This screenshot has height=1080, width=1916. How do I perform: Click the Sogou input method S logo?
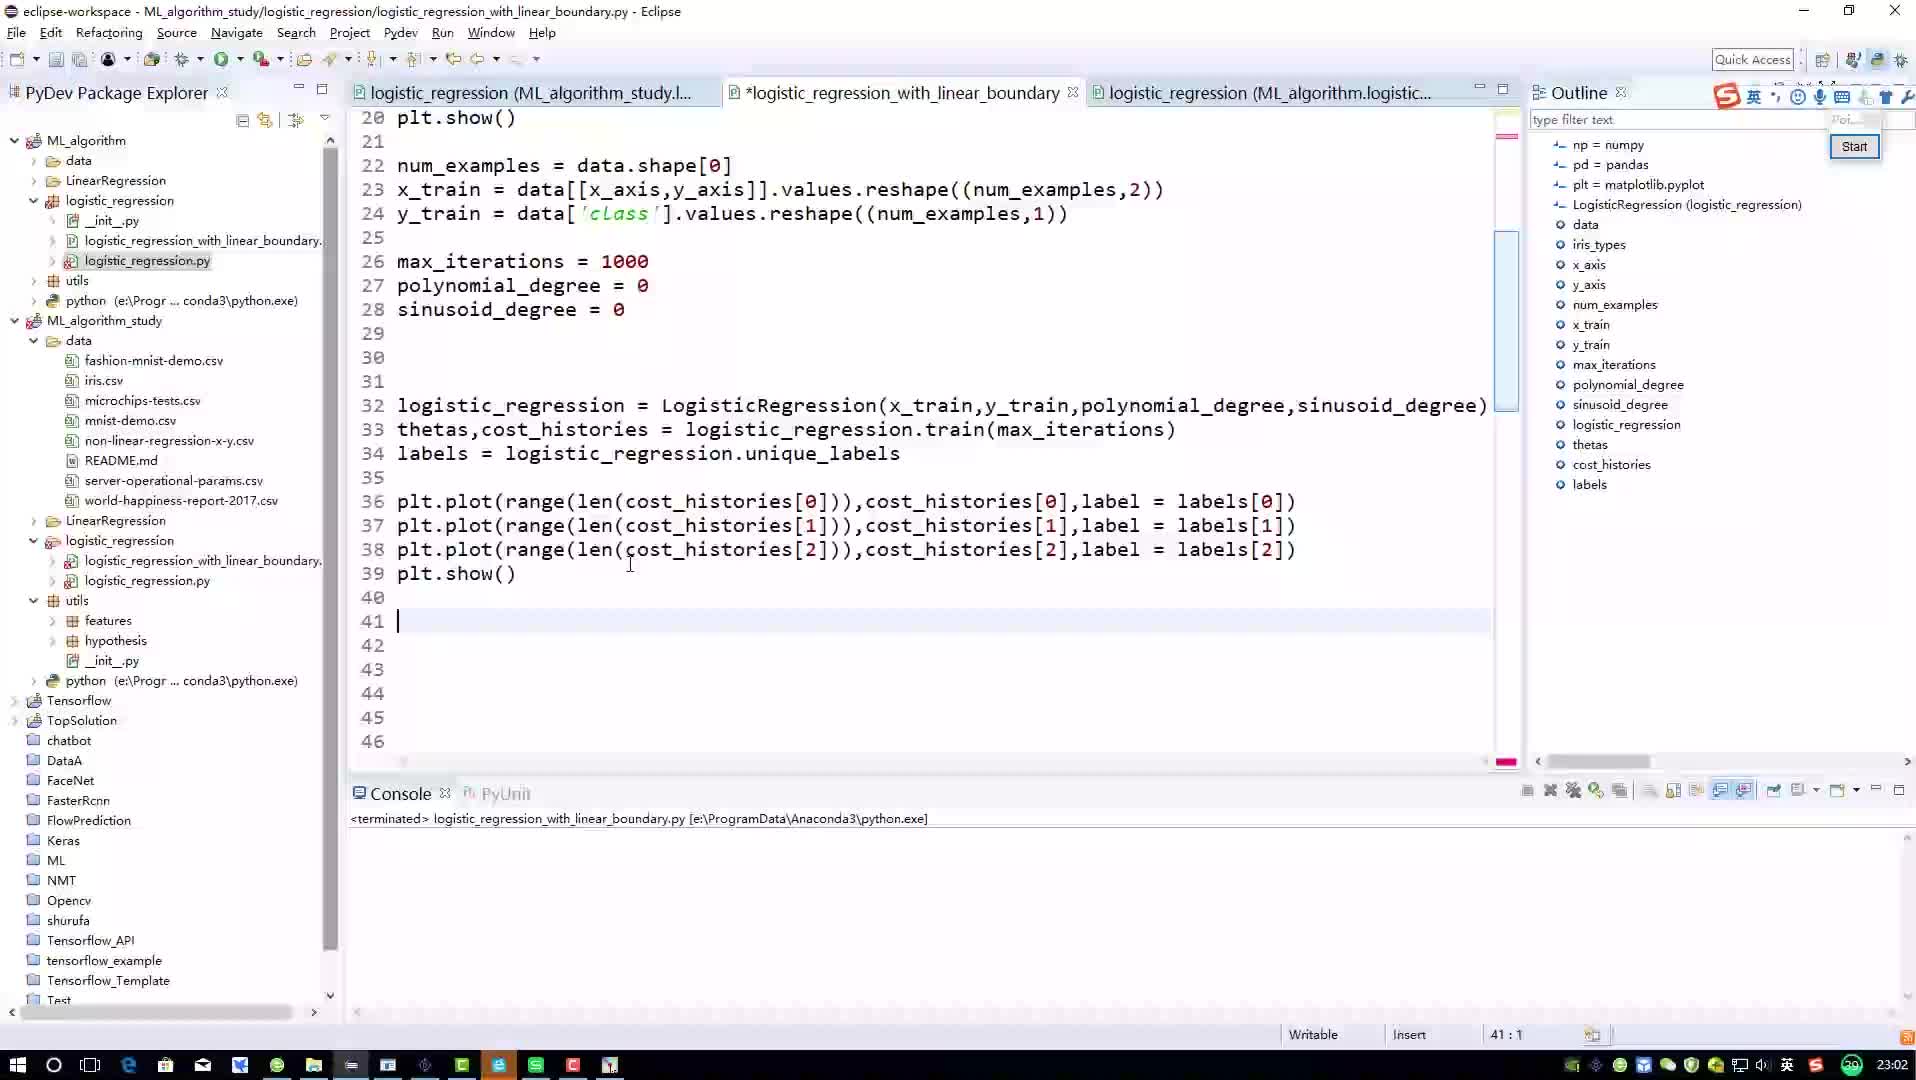[1726, 96]
